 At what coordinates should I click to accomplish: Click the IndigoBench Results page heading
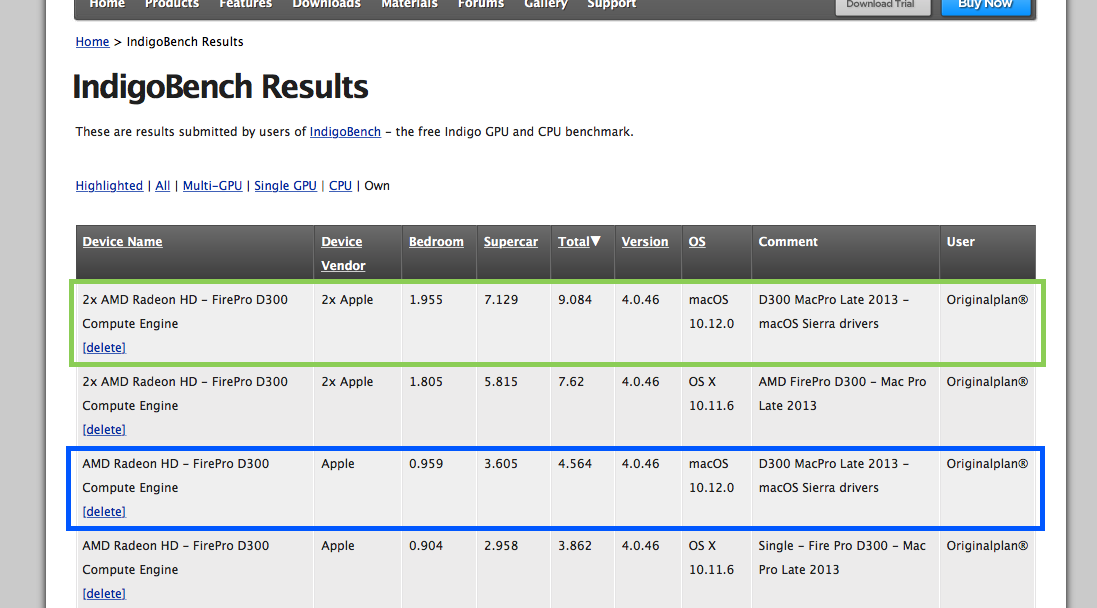tap(220, 87)
